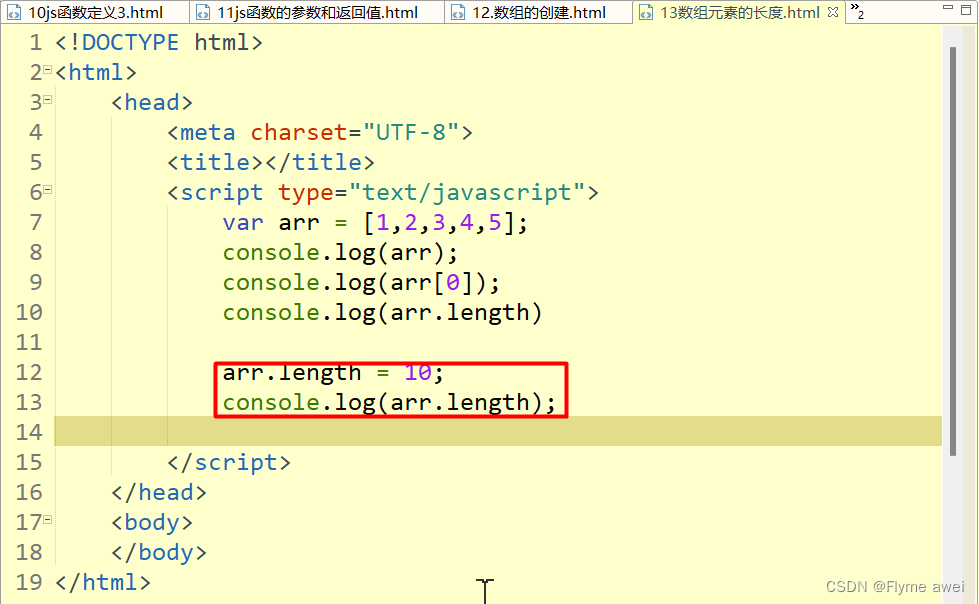
Task: Collapse the script block fold on line 6
Action: point(47,190)
